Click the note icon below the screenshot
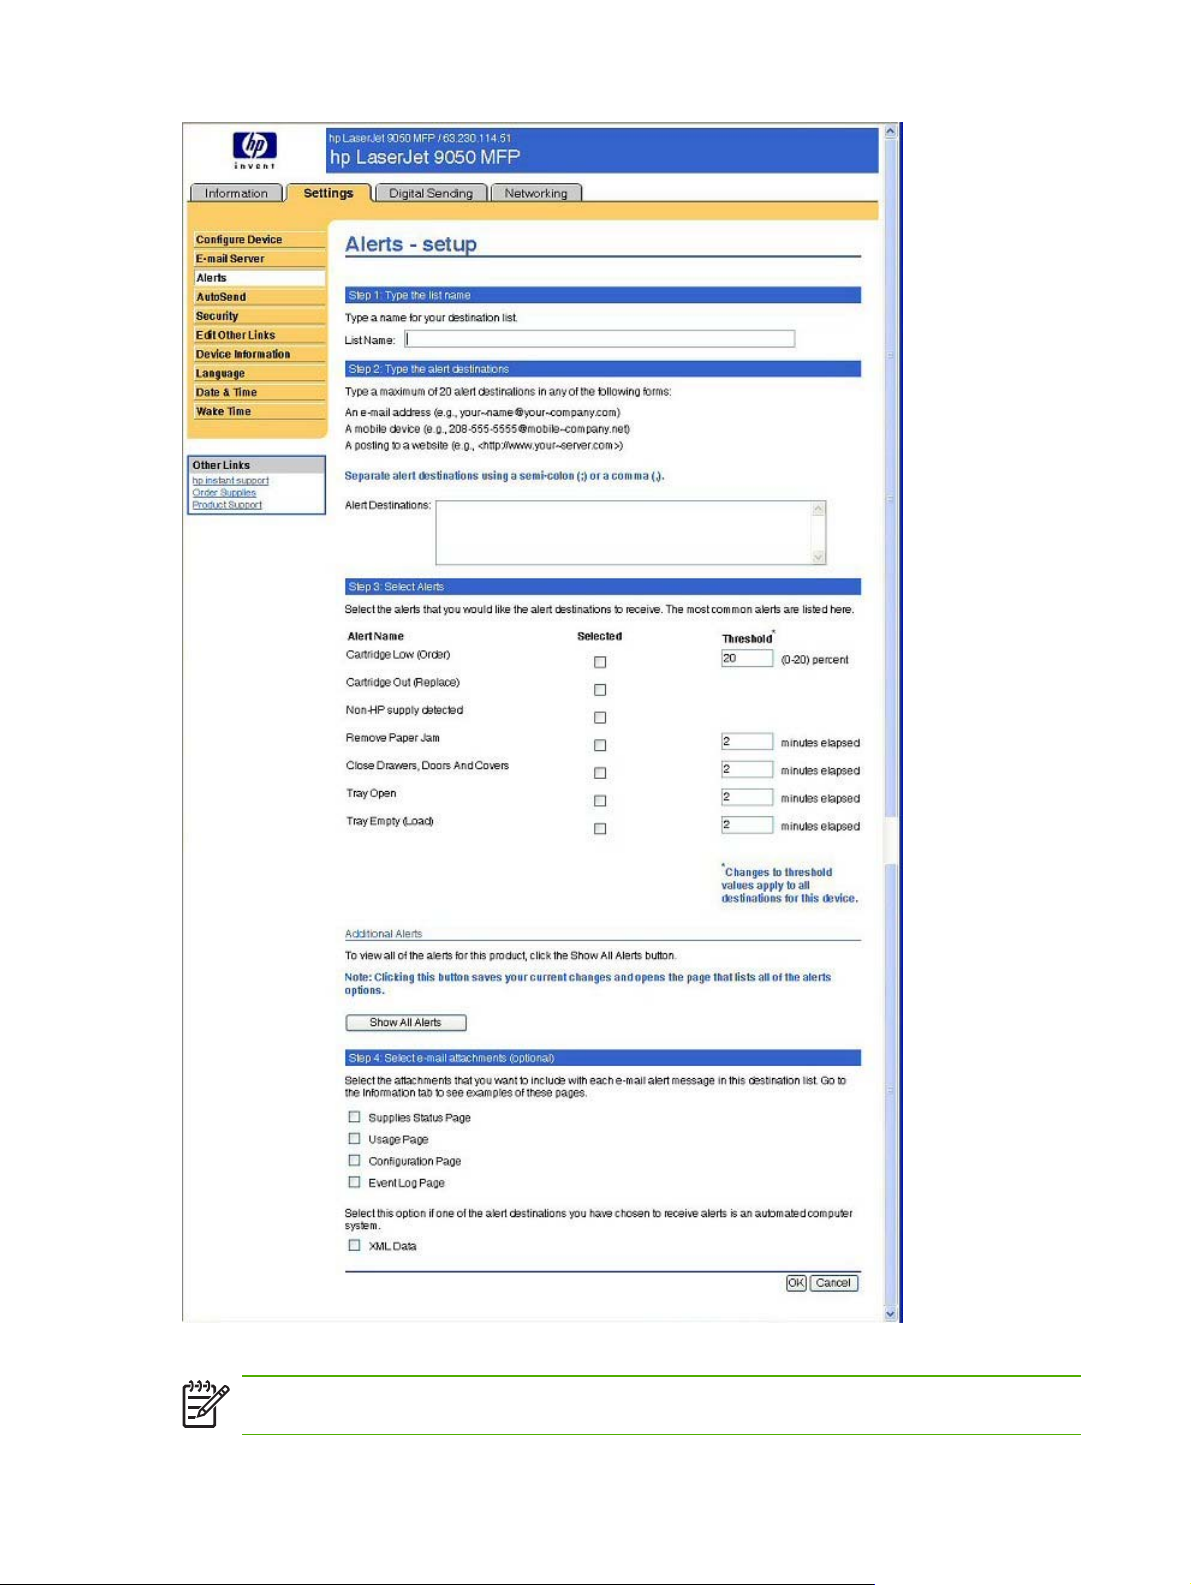 point(206,1404)
